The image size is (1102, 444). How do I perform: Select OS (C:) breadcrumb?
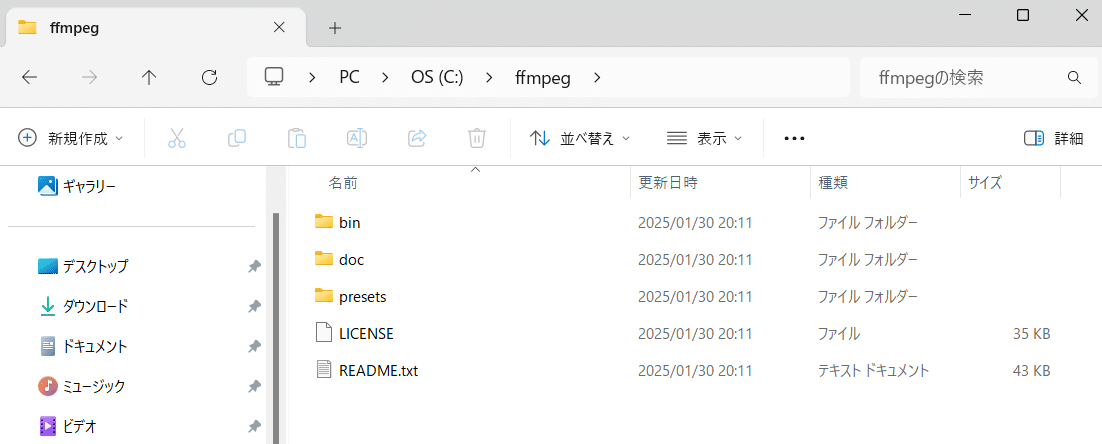[437, 77]
